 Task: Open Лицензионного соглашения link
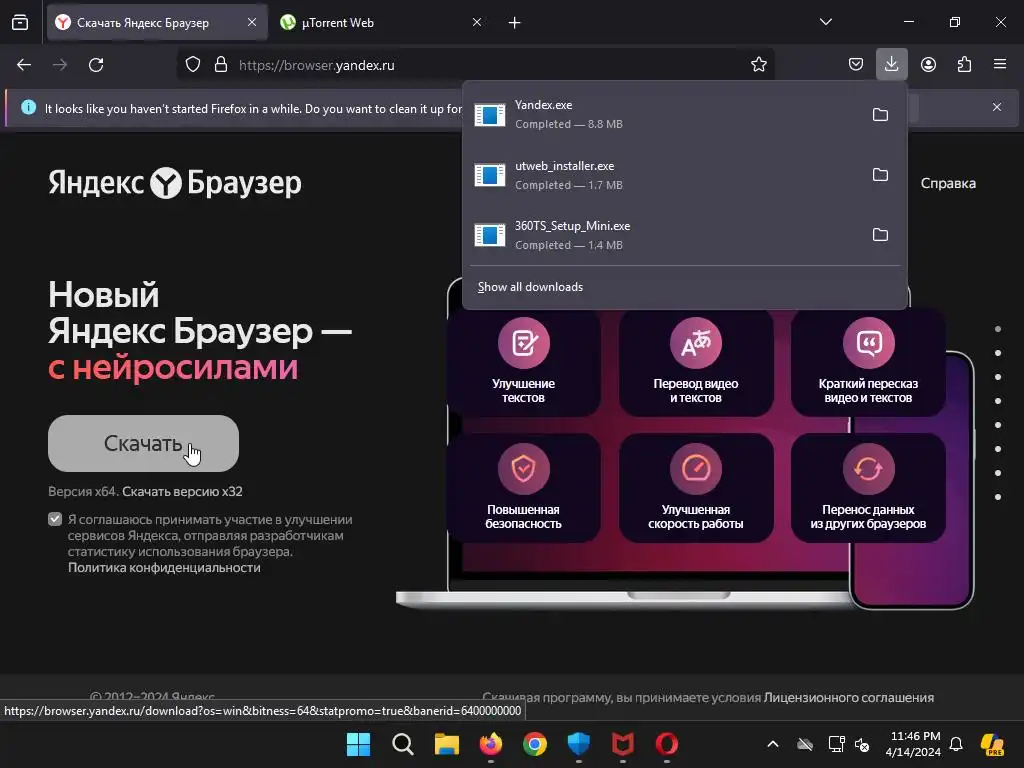point(848,697)
